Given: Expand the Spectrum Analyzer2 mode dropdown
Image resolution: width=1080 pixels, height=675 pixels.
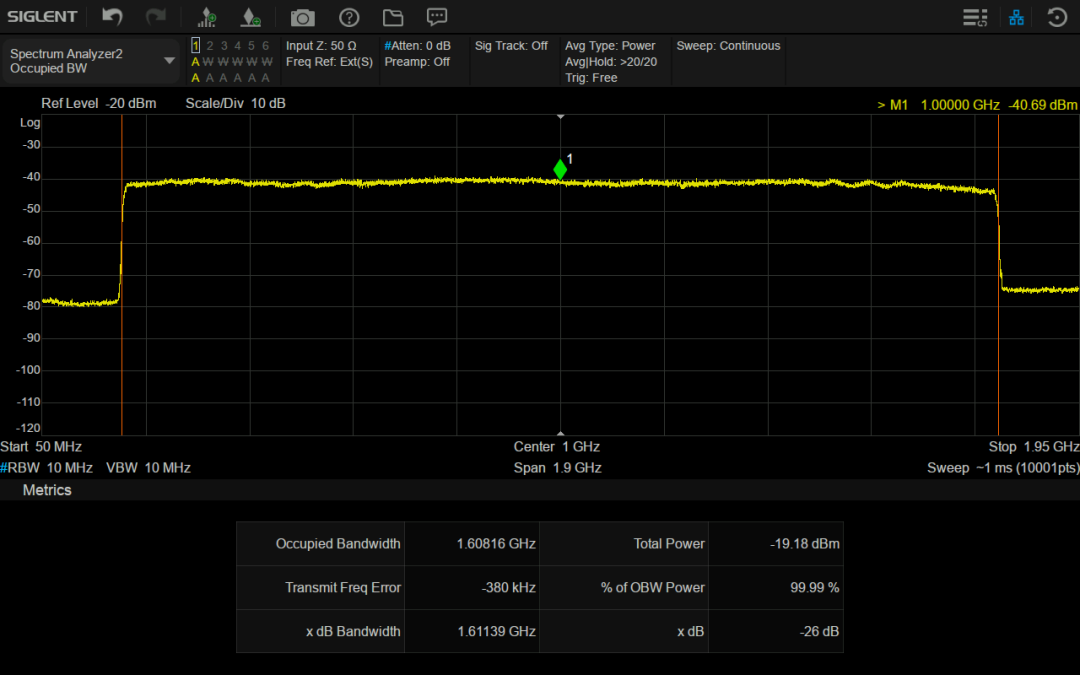Looking at the screenshot, I should [x=169, y=61].
